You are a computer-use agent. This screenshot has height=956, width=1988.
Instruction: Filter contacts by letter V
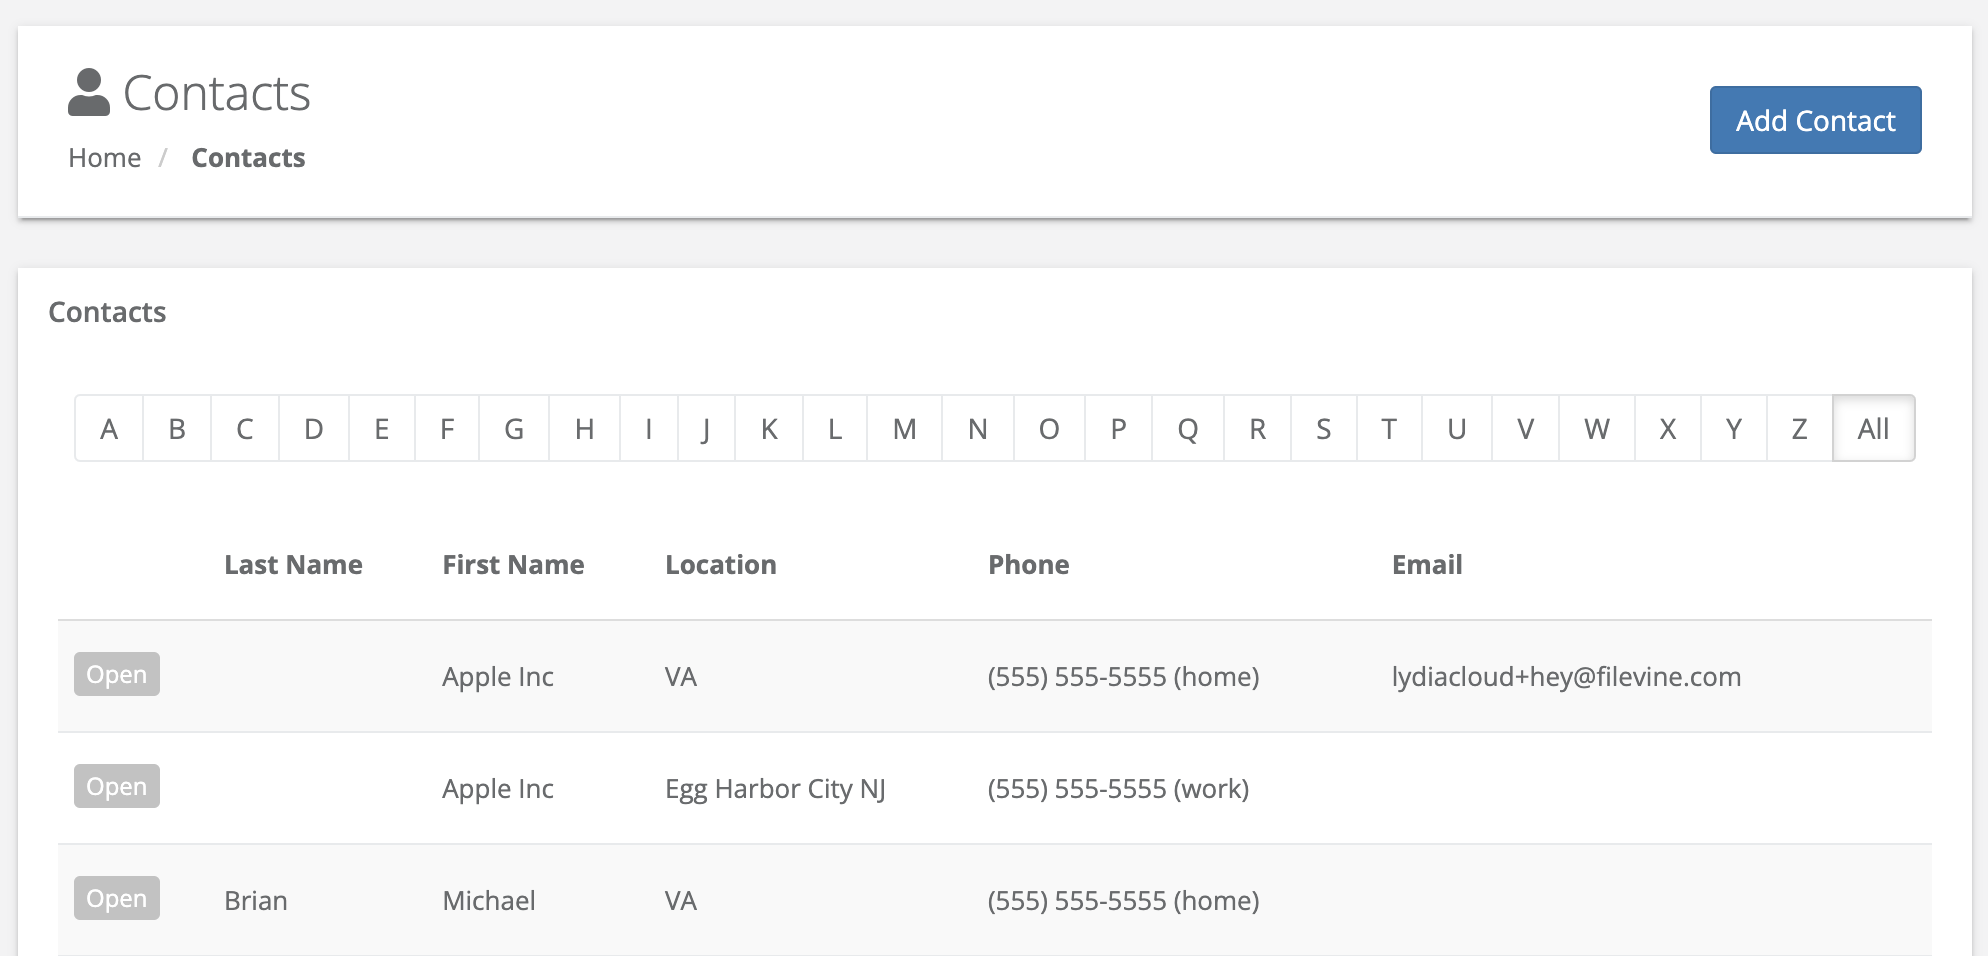pos(1526,429)
